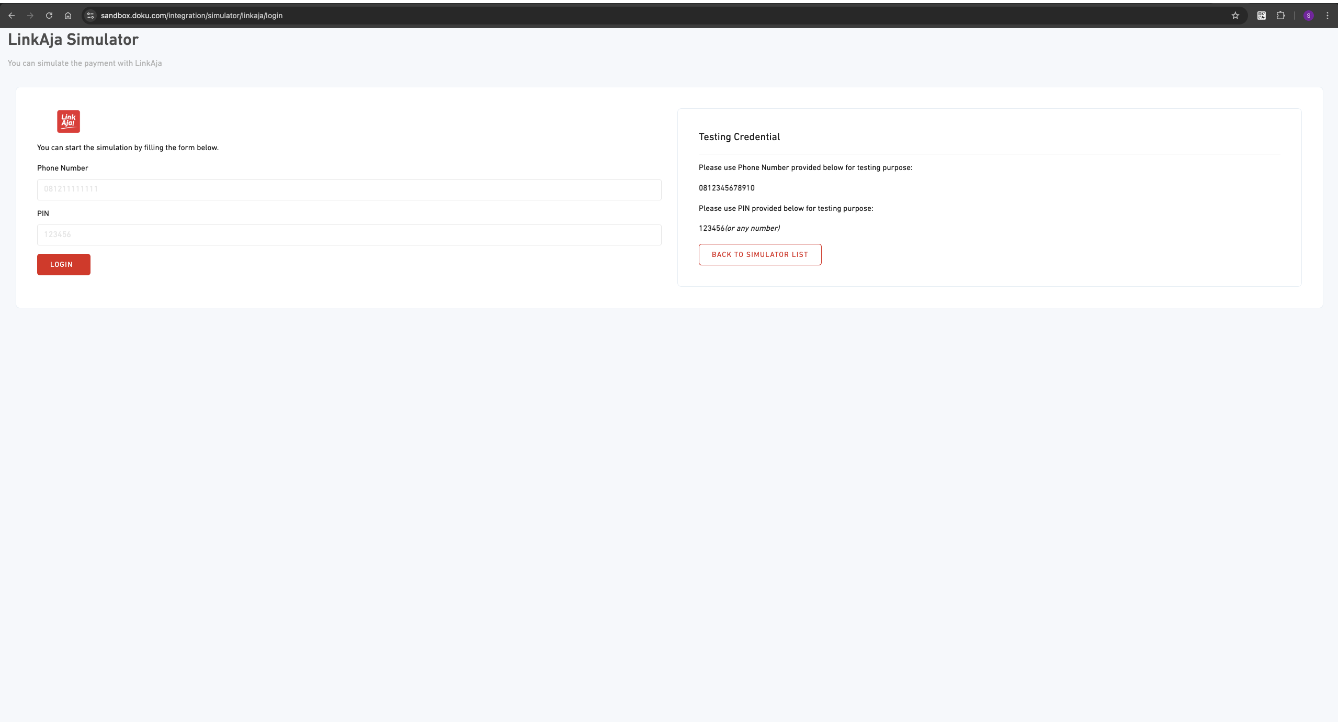Click the Testing Credential heading
The width and height of the screenshot is (1338, 722).
point(739,137)
